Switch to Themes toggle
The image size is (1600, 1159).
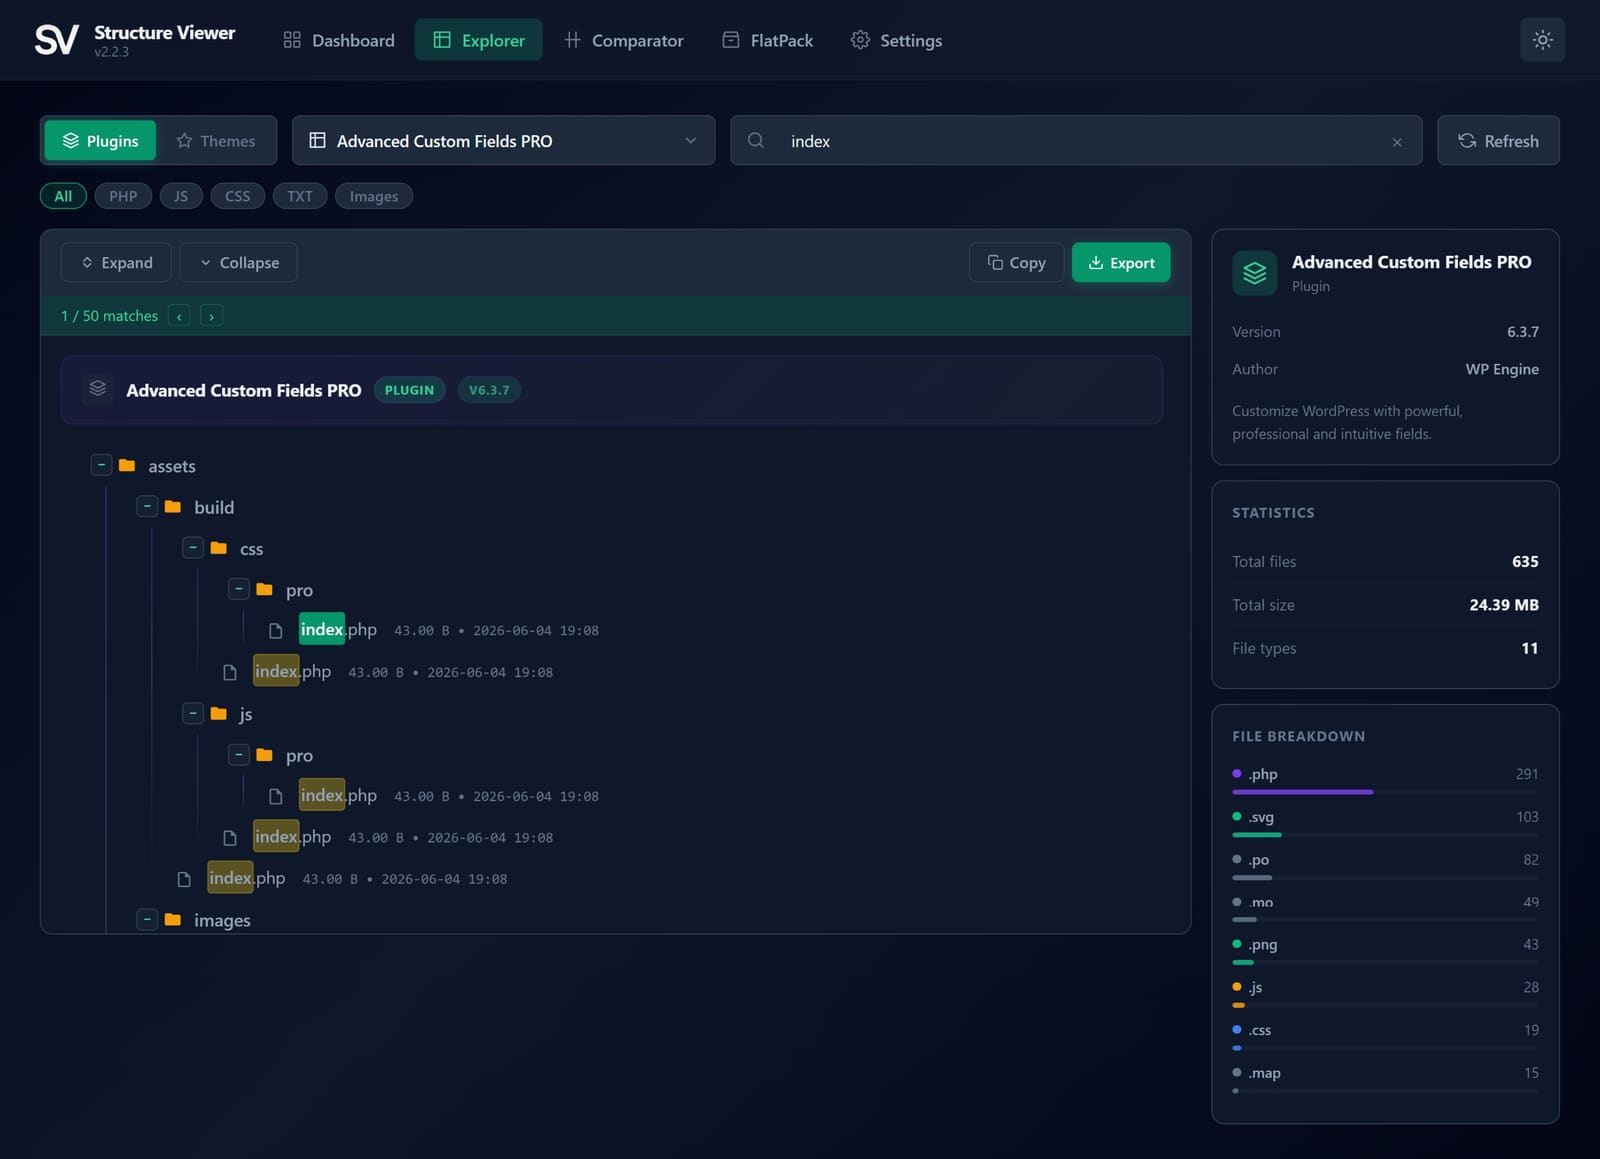pyautogui.click(x=216, y=141)
